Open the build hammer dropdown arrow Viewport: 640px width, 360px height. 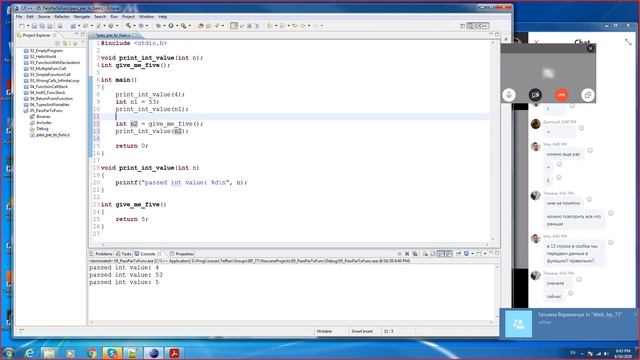(x=135, y=26)
